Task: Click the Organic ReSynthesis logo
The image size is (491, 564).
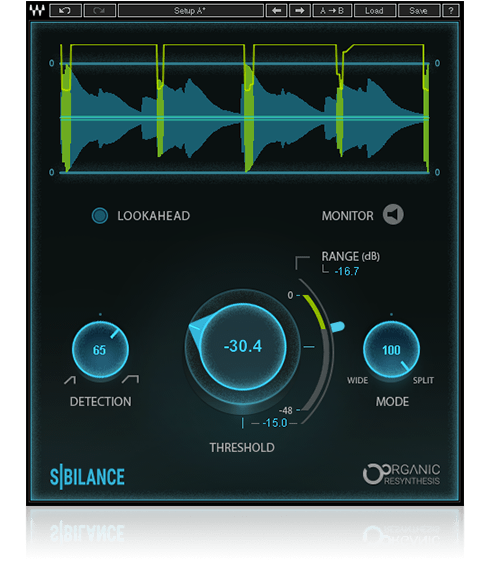Action: 401,474
